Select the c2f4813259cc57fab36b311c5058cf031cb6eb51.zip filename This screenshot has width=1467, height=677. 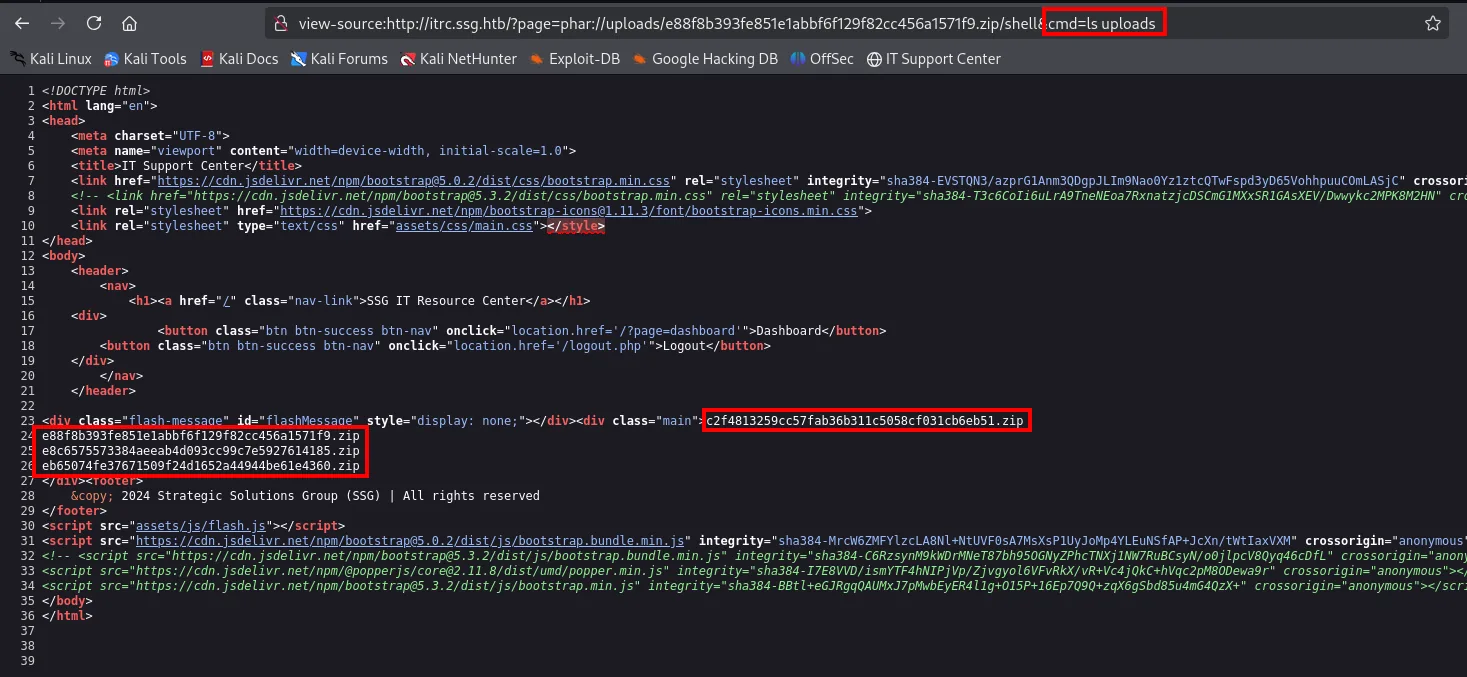(865, 421)
